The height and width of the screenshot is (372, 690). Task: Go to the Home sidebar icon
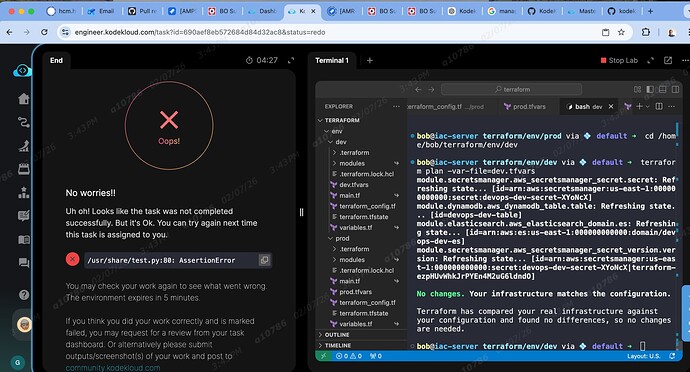[24, 99]
